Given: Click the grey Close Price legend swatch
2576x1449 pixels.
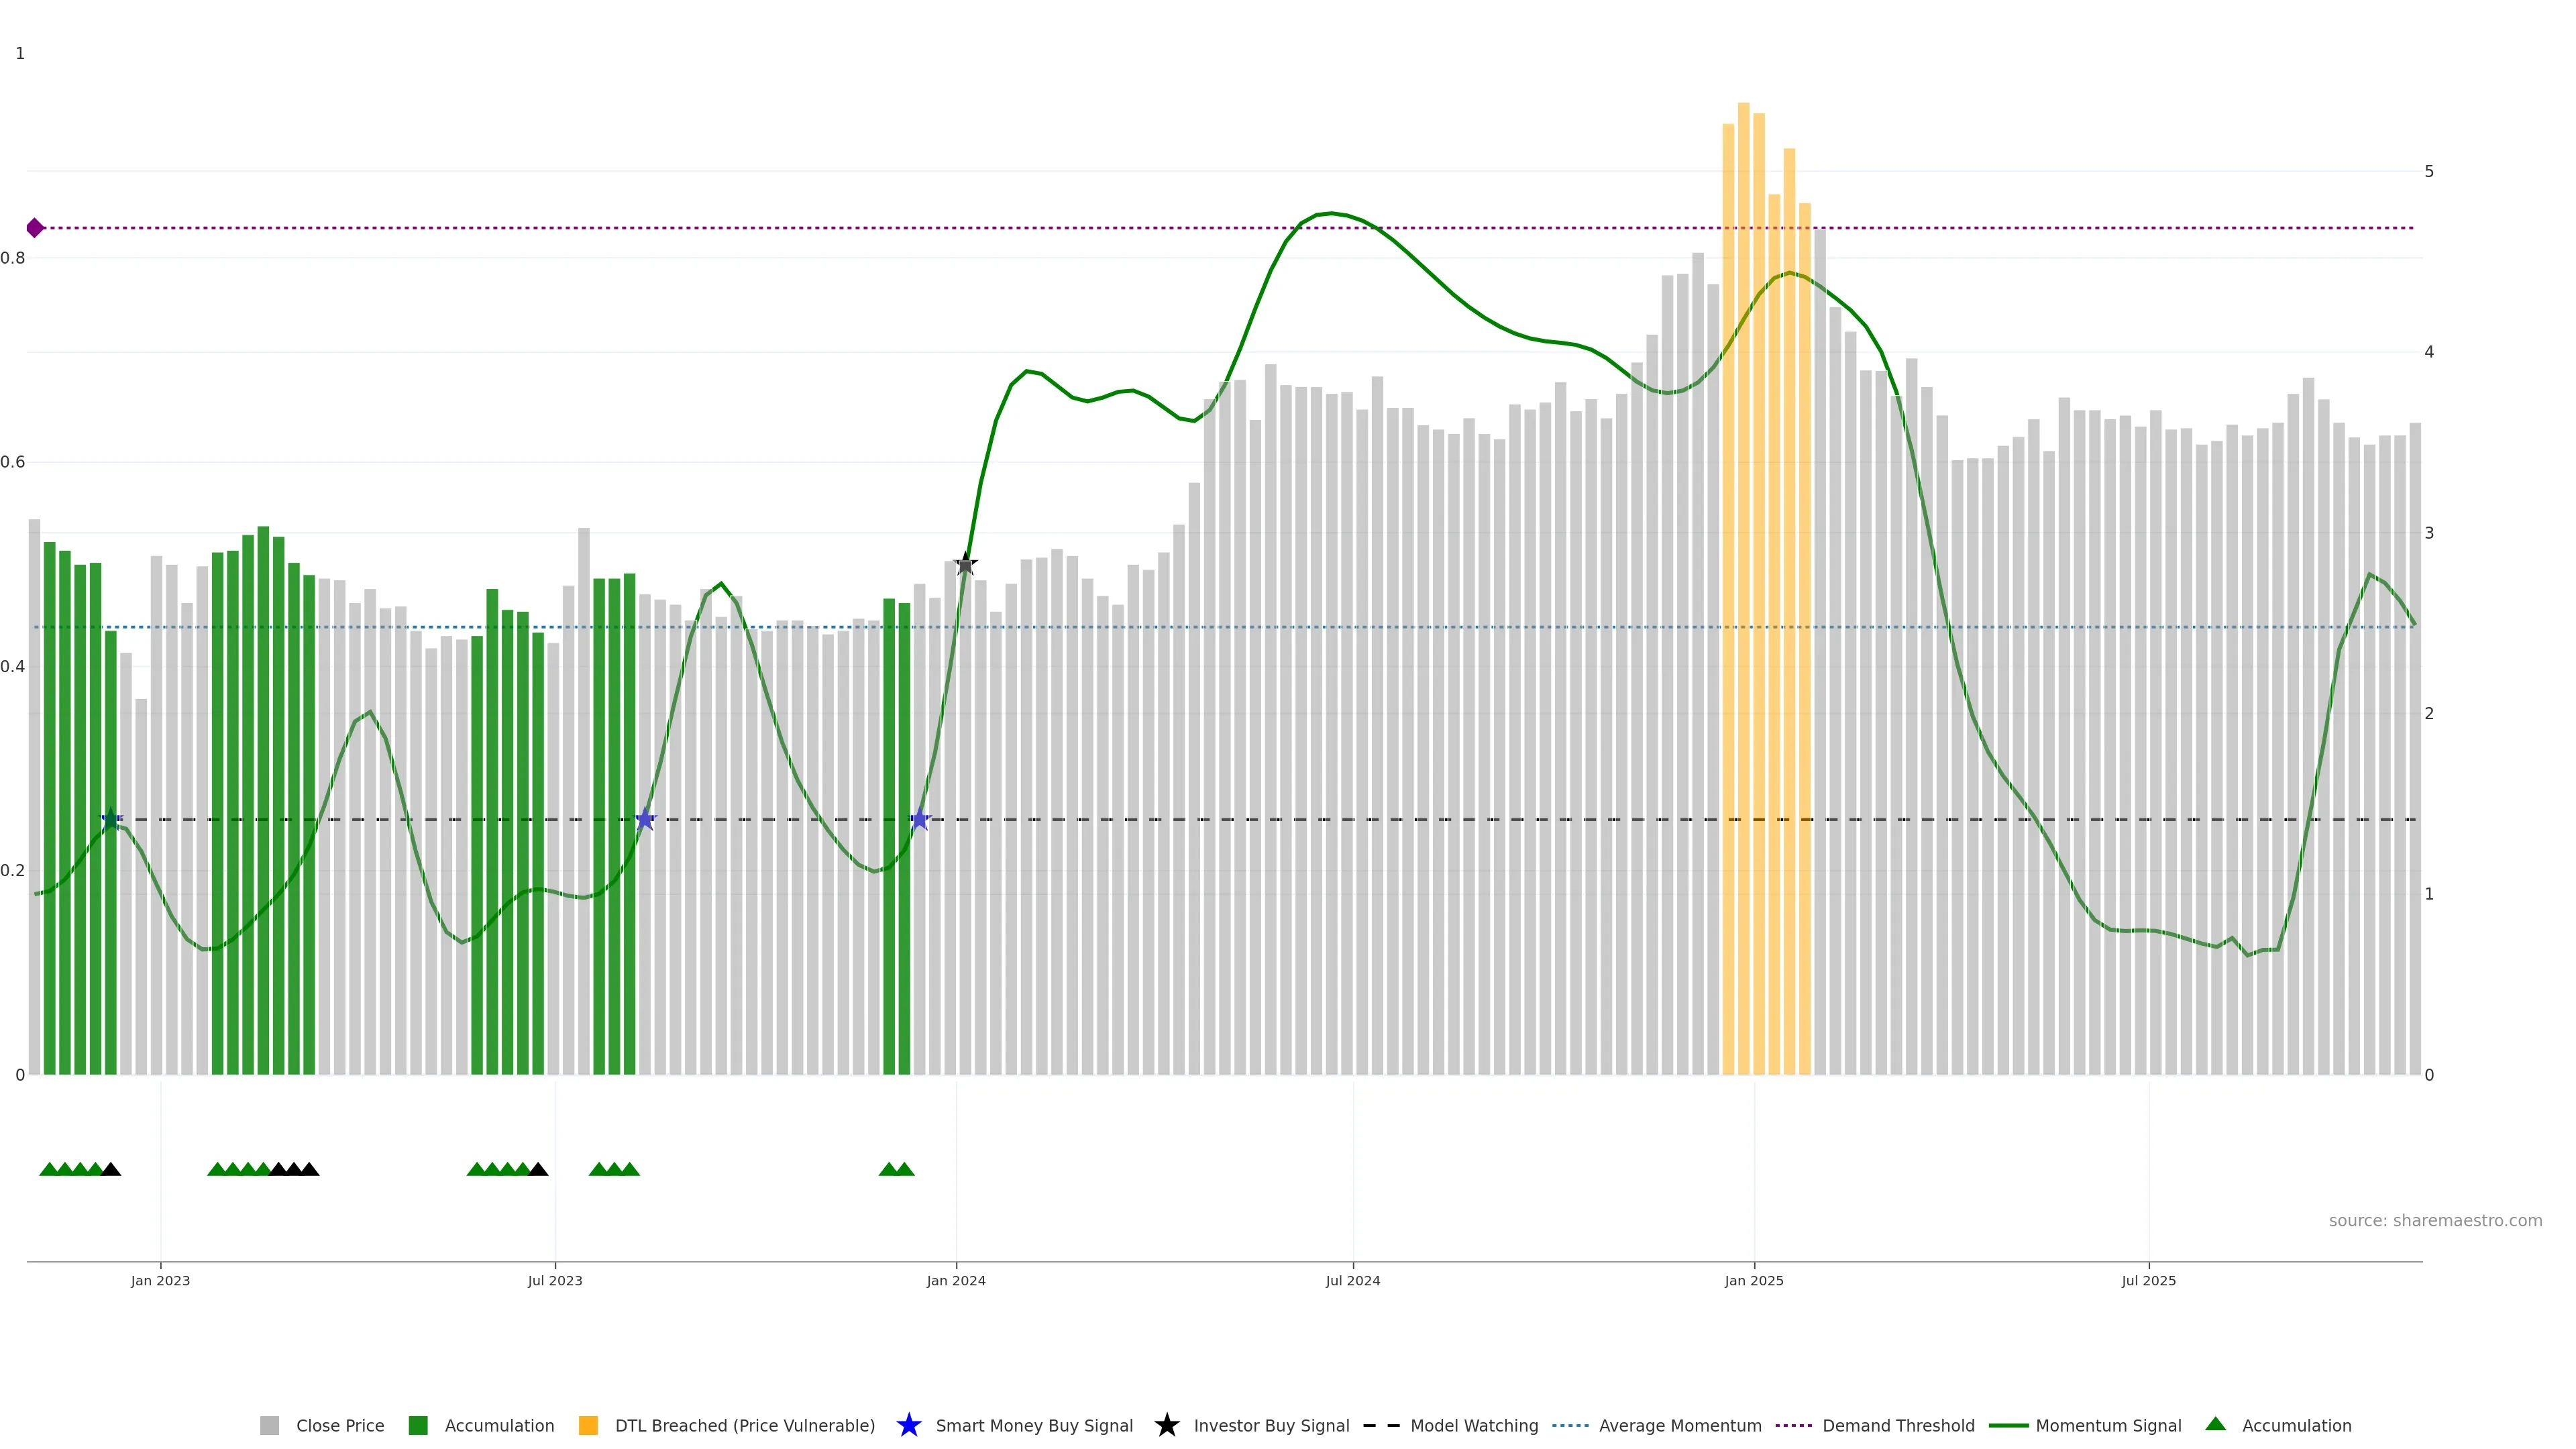Looking at the screenshot, I should coord(270,1425).
